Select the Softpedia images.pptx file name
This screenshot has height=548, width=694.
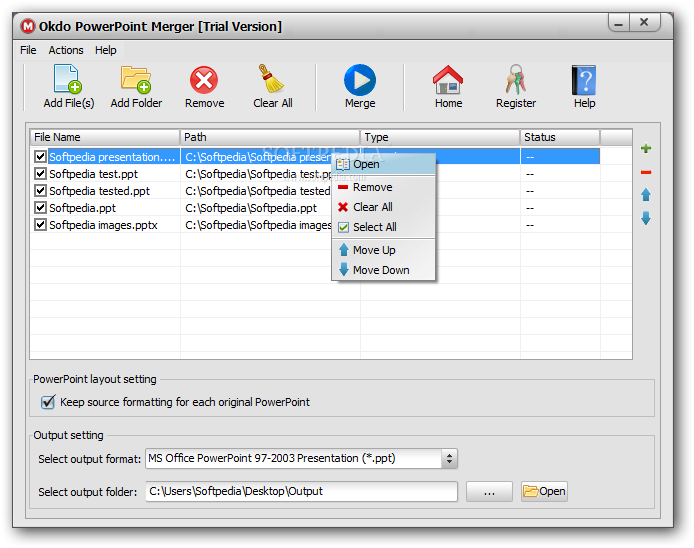click(x=103, y=225)
